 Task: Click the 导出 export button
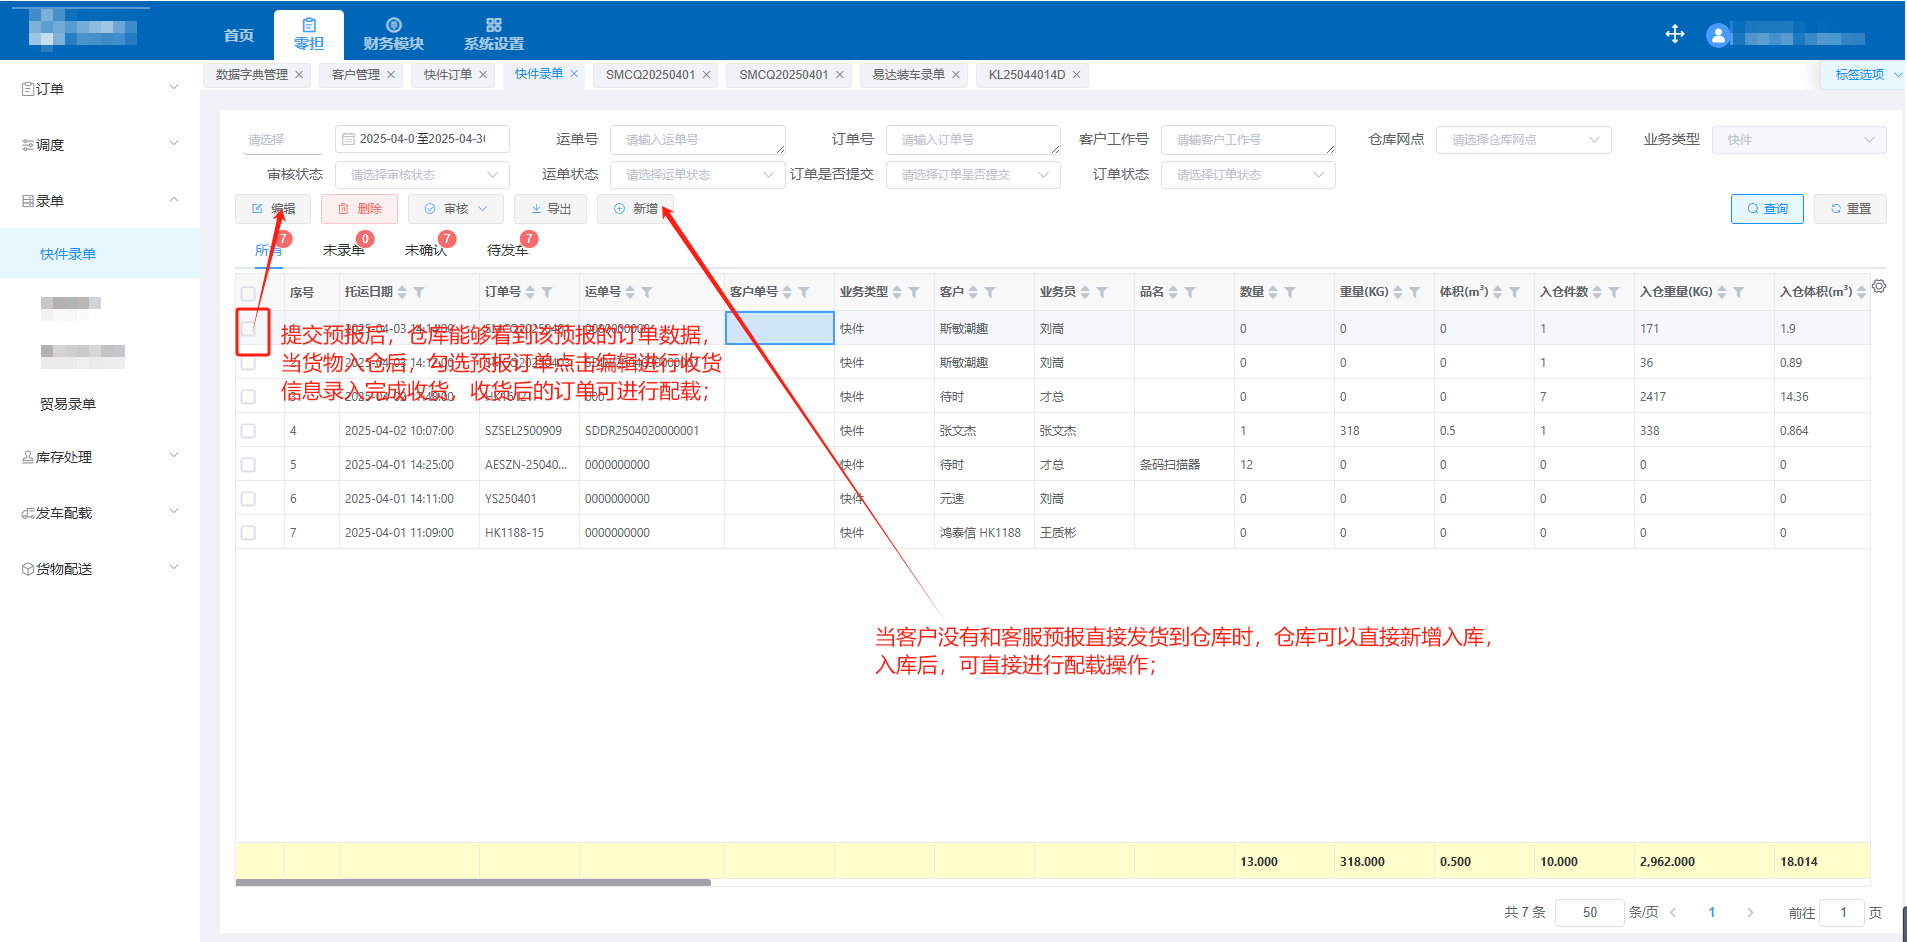point(550,209)
